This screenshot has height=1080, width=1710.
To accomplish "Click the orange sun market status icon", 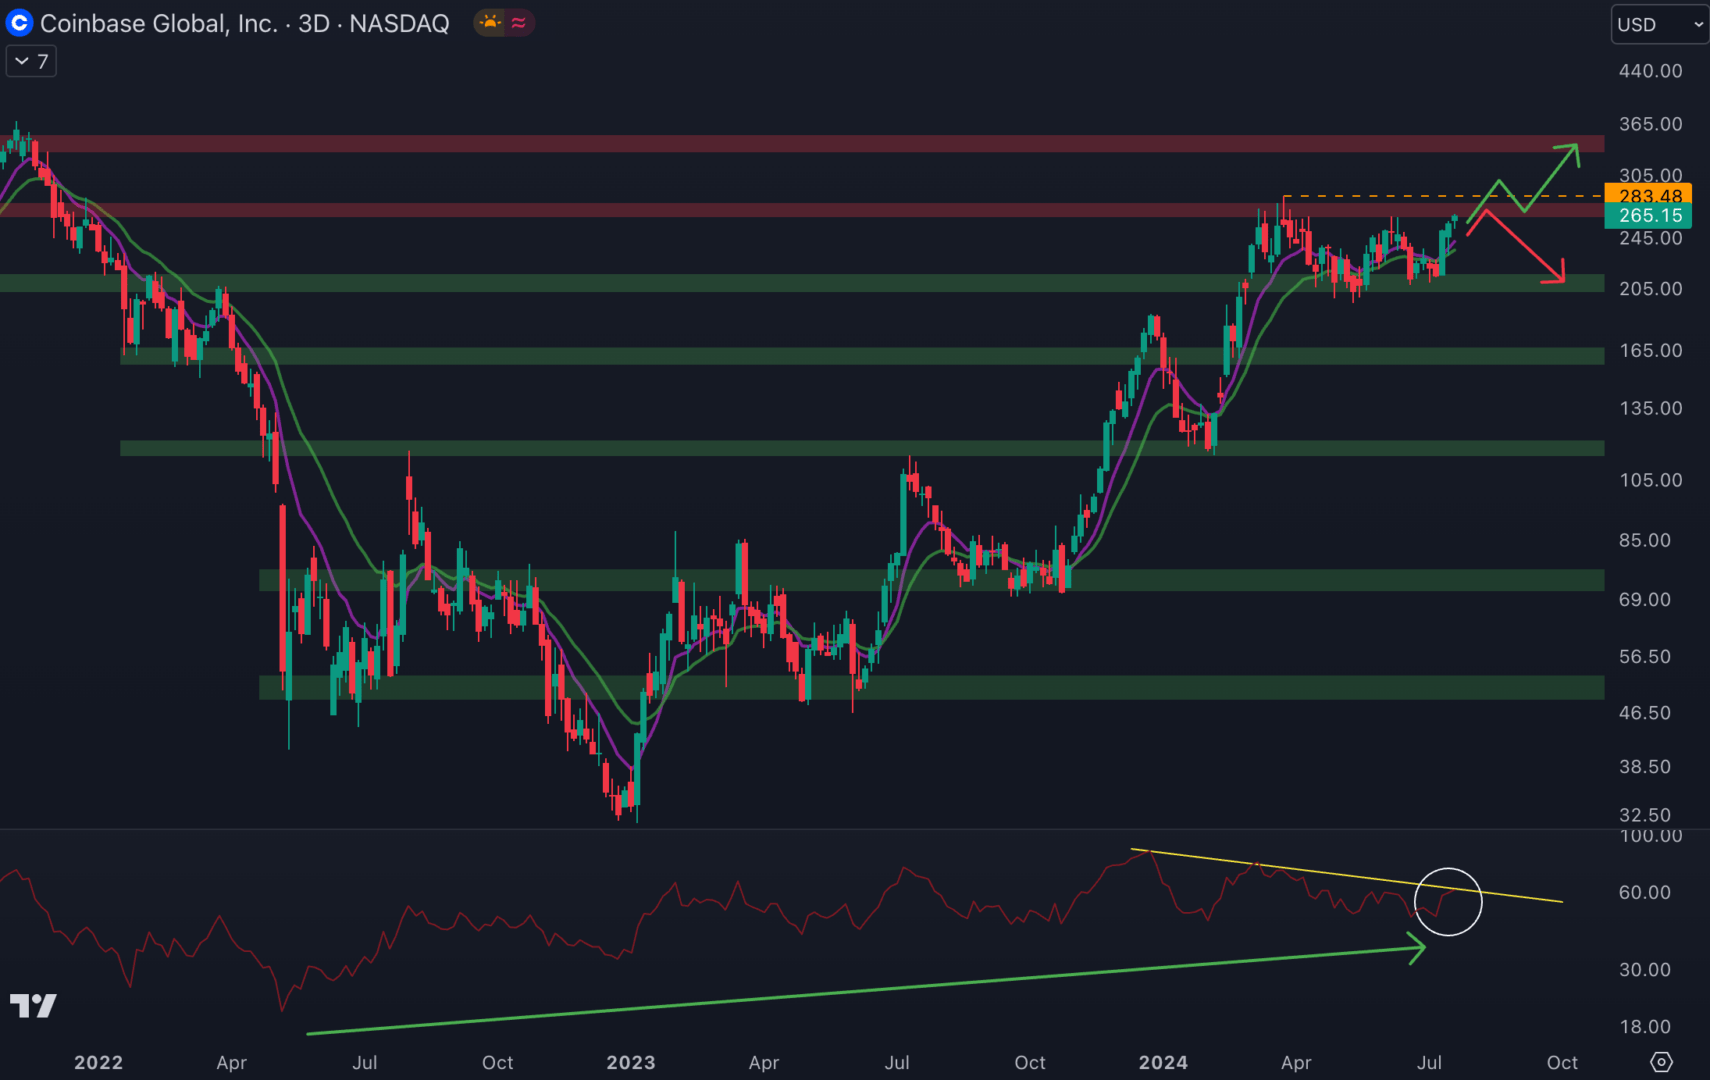I will (x=490, y=22).
